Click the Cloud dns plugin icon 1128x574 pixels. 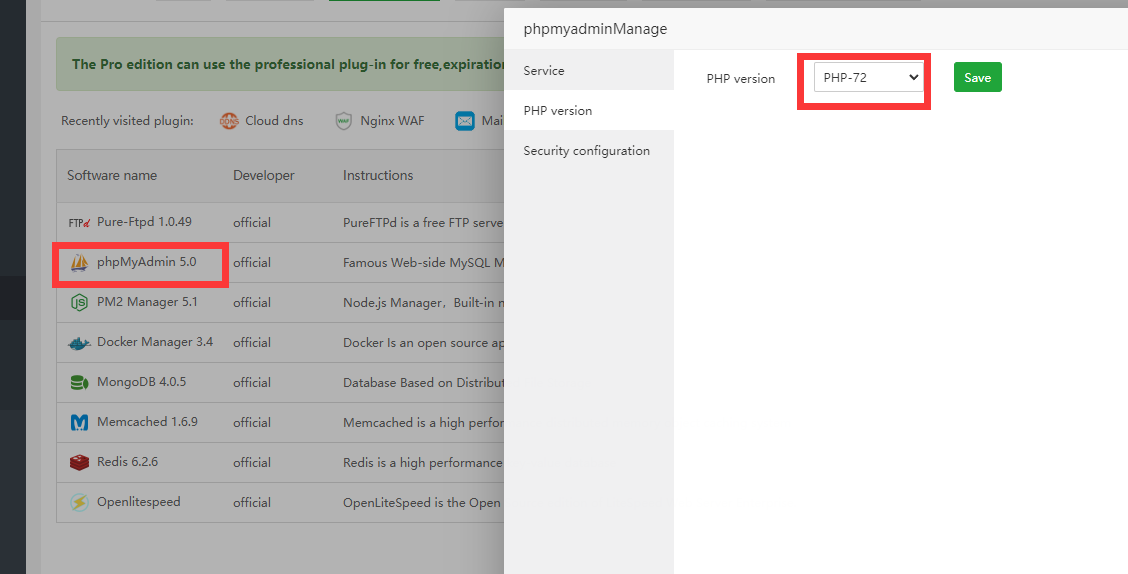tap(229, 122)
